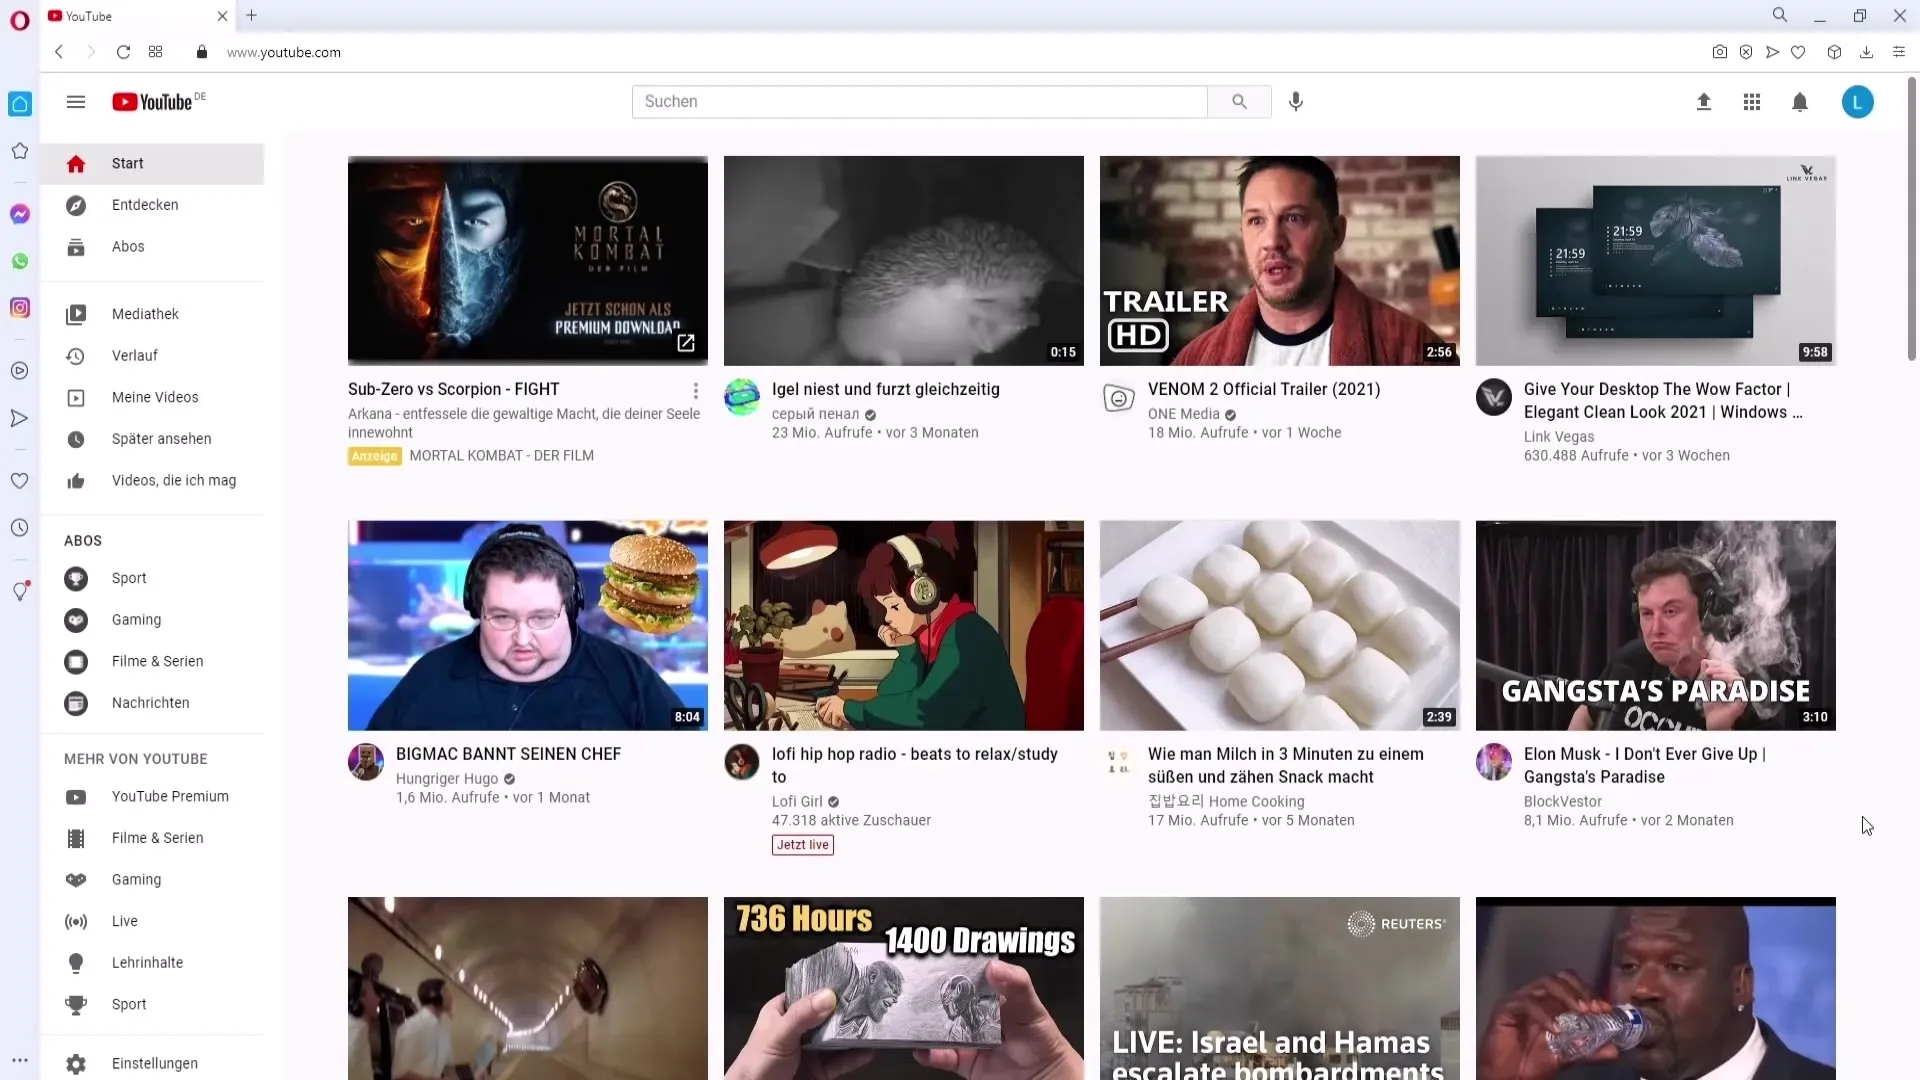1920x1080 pixels.
Task: Go back in browser
Action: pyautogui.click(x=59, y=52)
